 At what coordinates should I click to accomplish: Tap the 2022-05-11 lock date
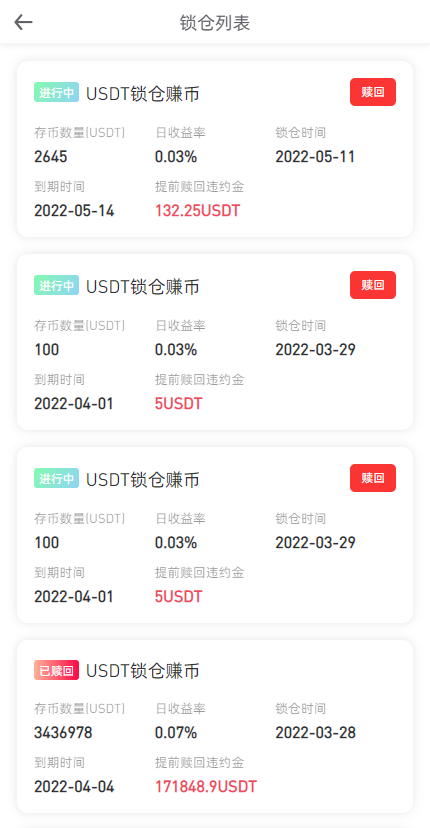[x=315, y=157]
